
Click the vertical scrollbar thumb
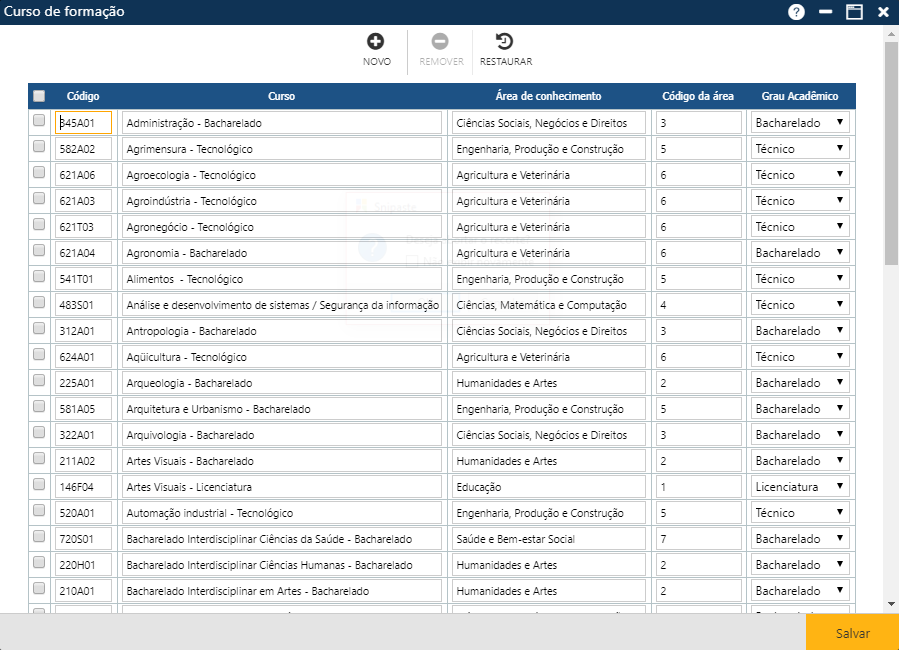(x=891, y=153)
